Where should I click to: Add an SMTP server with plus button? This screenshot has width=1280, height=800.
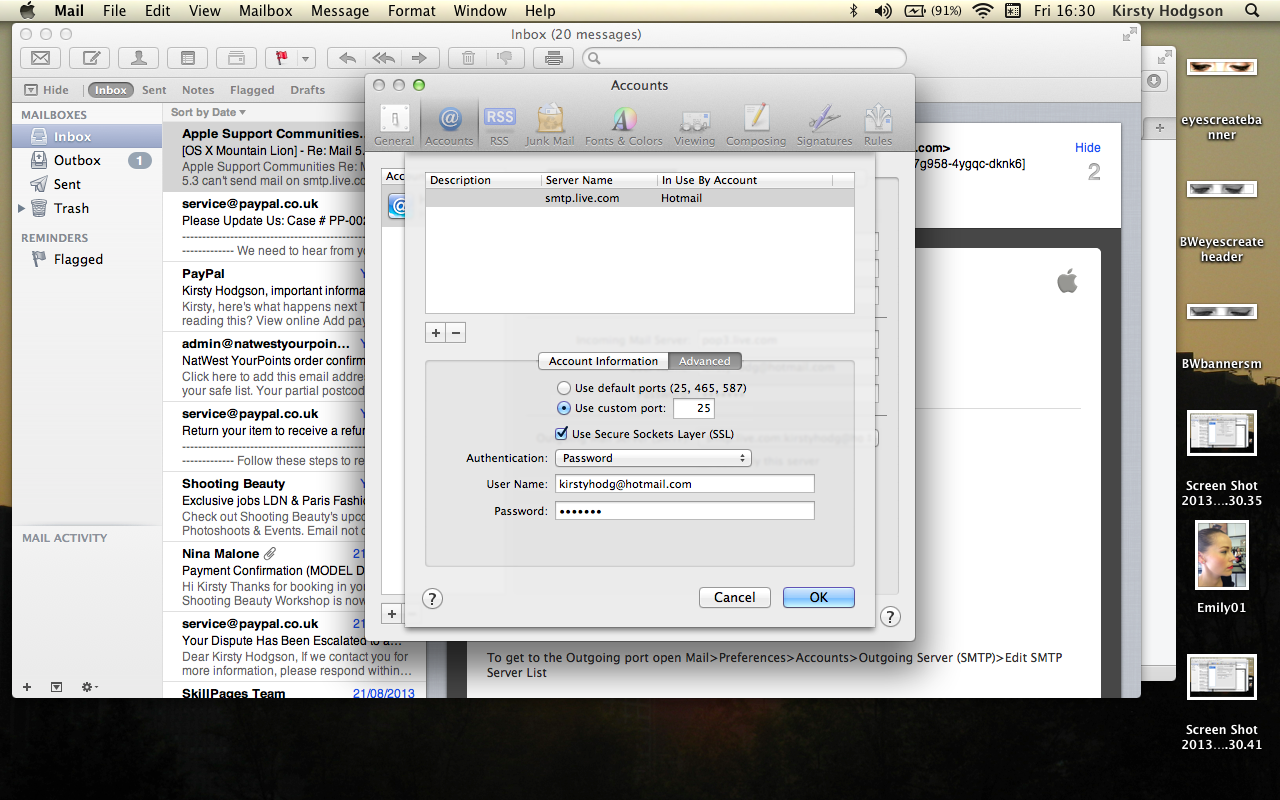pyautogui.click(x=436, y=333)
